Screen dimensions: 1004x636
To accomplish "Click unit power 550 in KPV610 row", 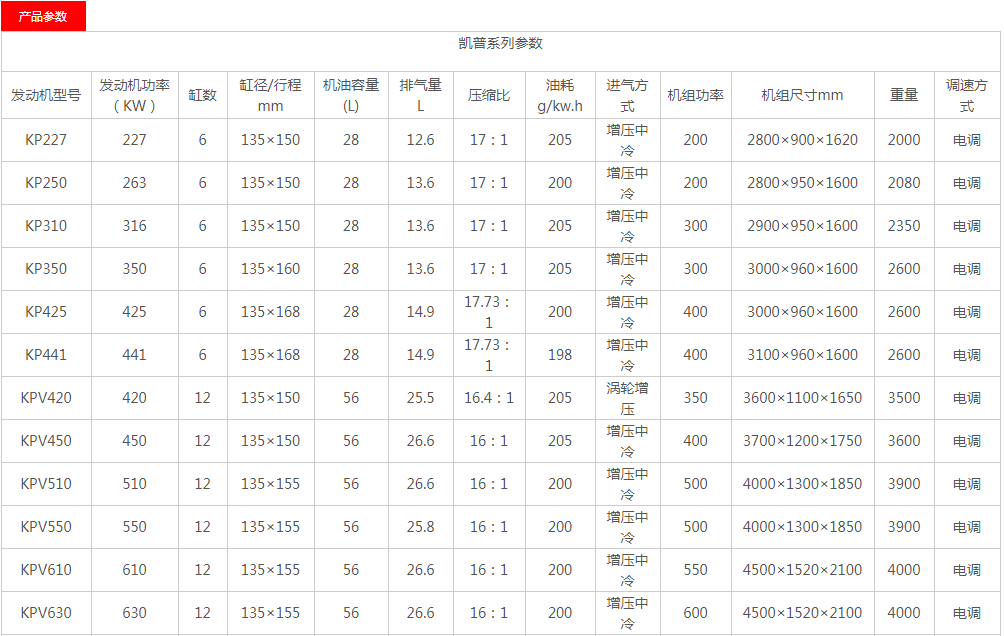I will pos(695,569).
